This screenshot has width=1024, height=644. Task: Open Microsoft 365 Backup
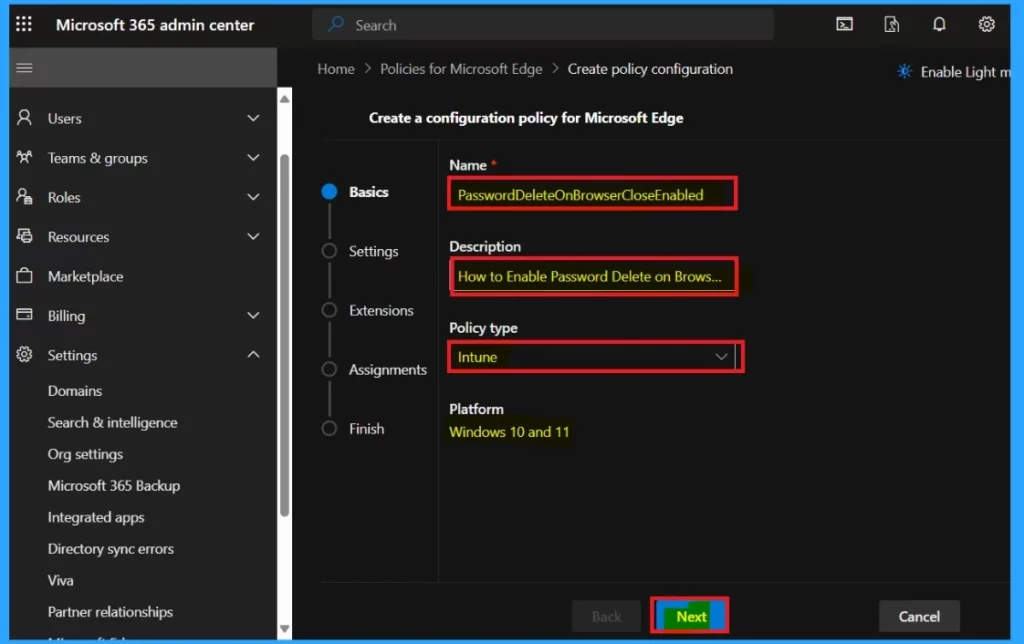pos(114,485)
